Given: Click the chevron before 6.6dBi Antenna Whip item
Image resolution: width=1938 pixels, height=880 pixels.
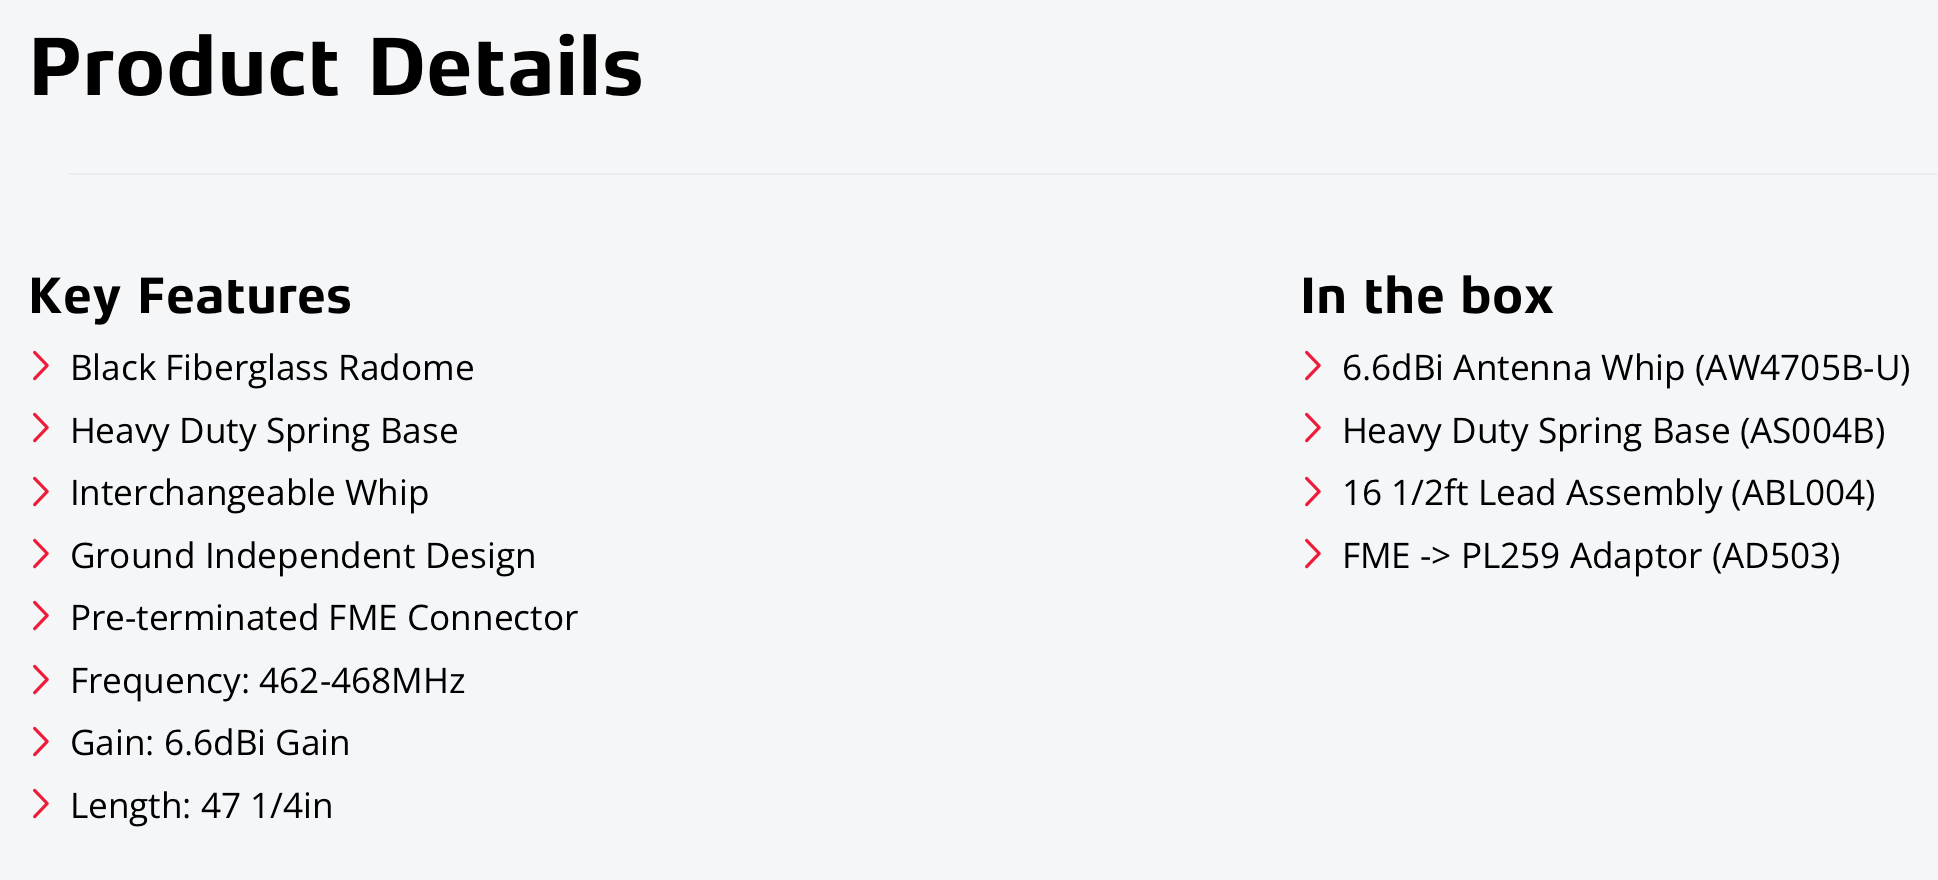Looking at the screenshot, I should pyautogui.click(x=1313, y=366).
